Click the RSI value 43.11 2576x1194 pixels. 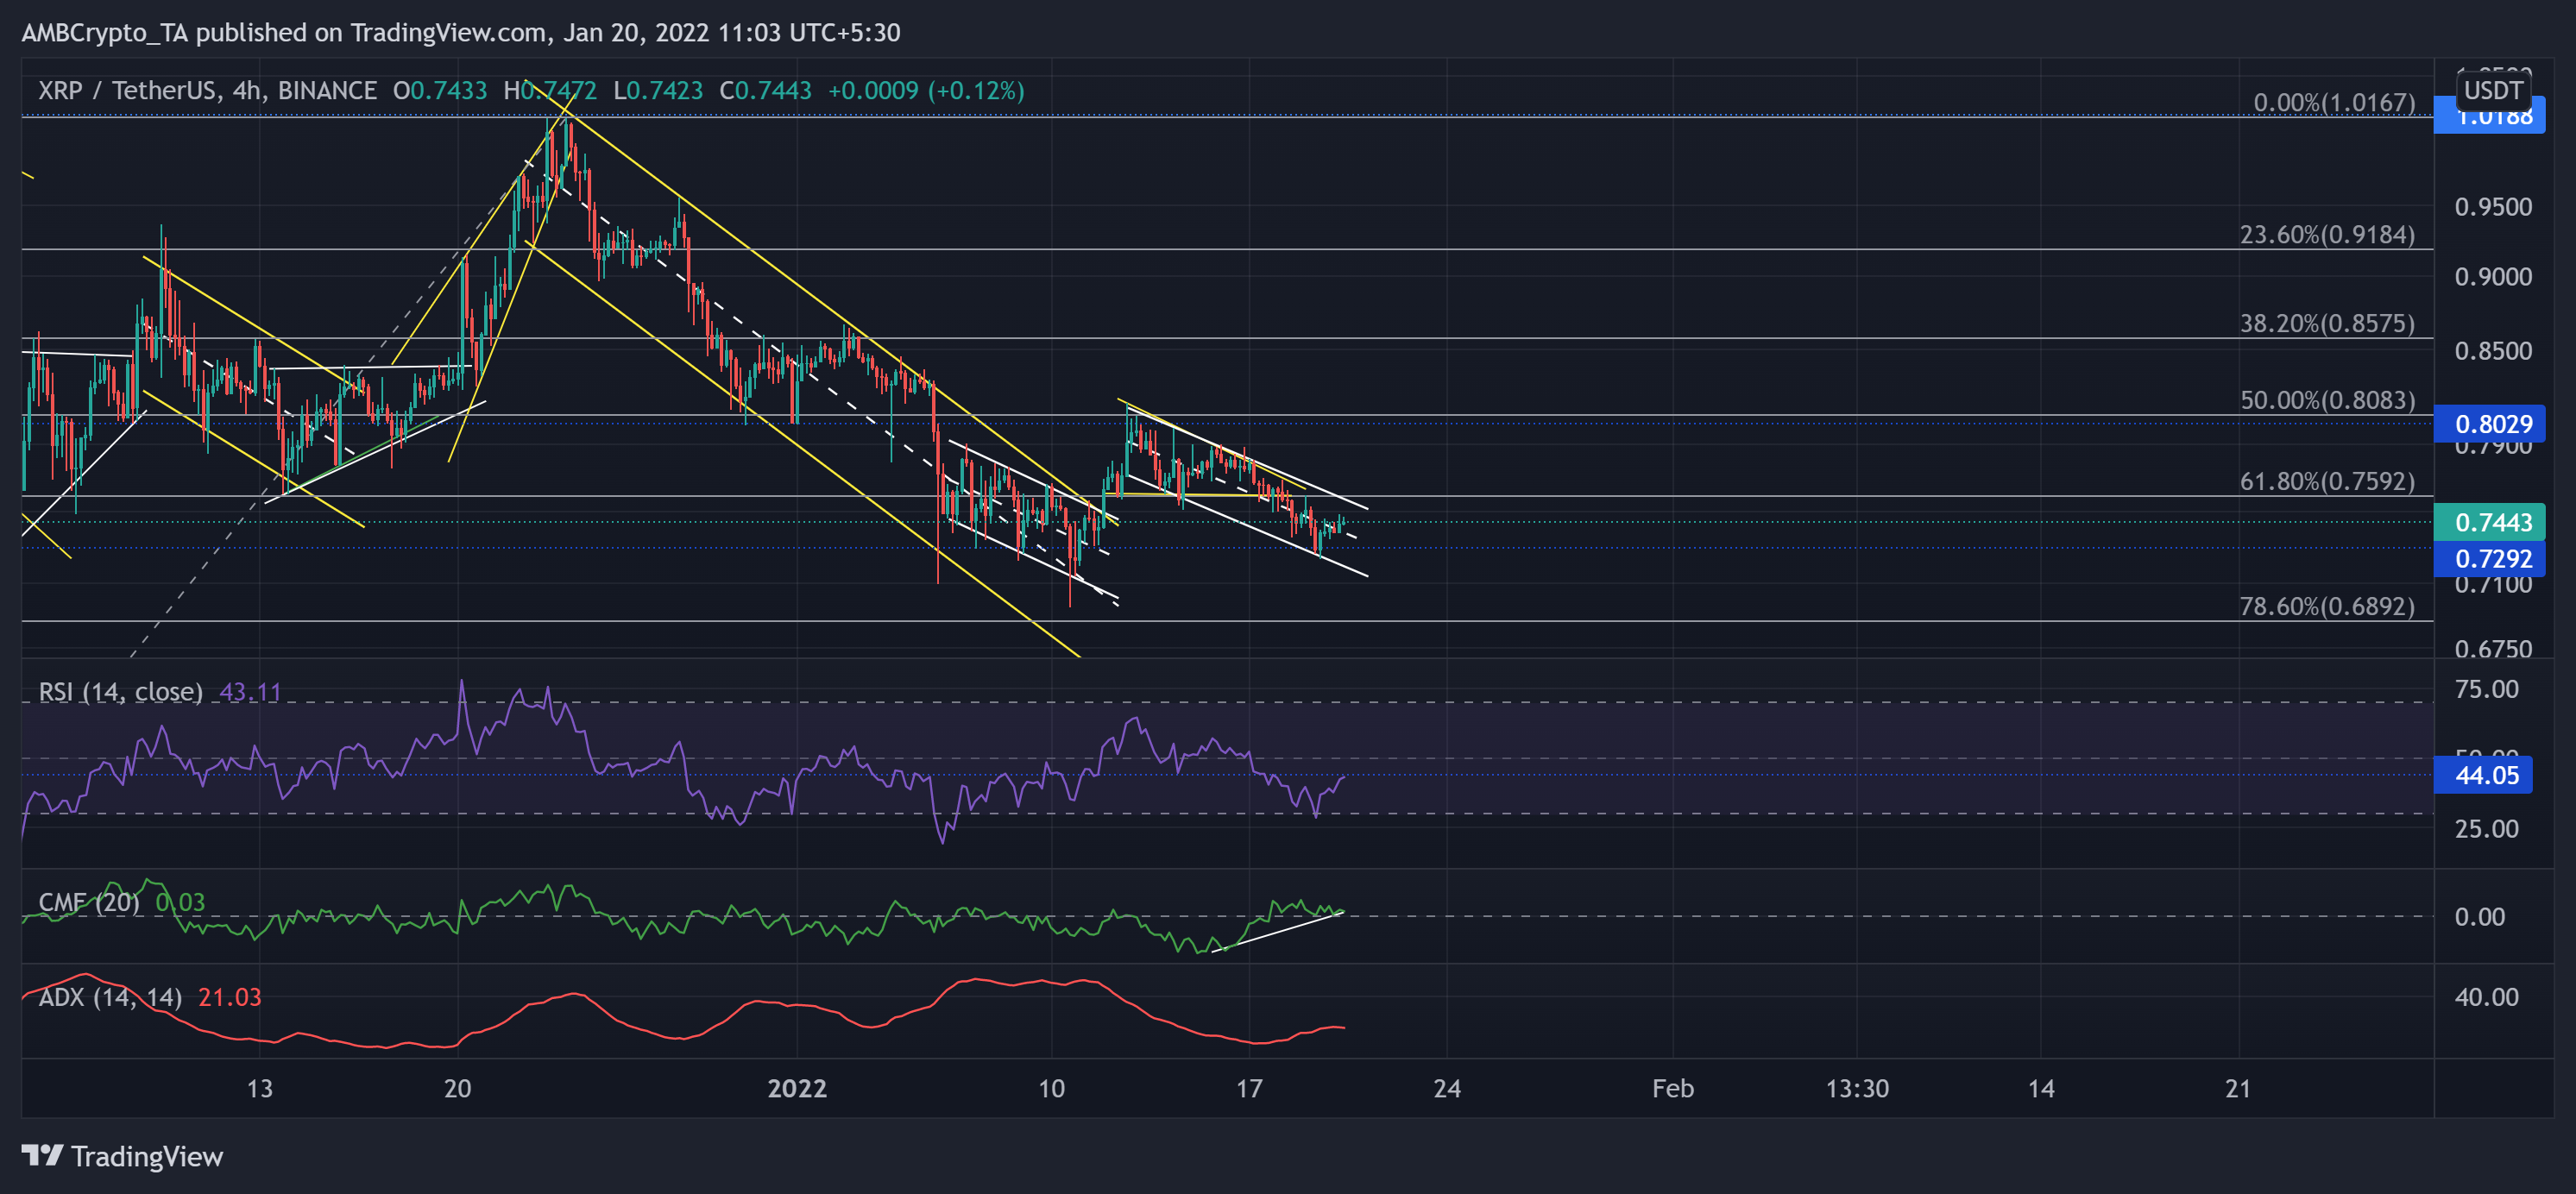[250, 692]
